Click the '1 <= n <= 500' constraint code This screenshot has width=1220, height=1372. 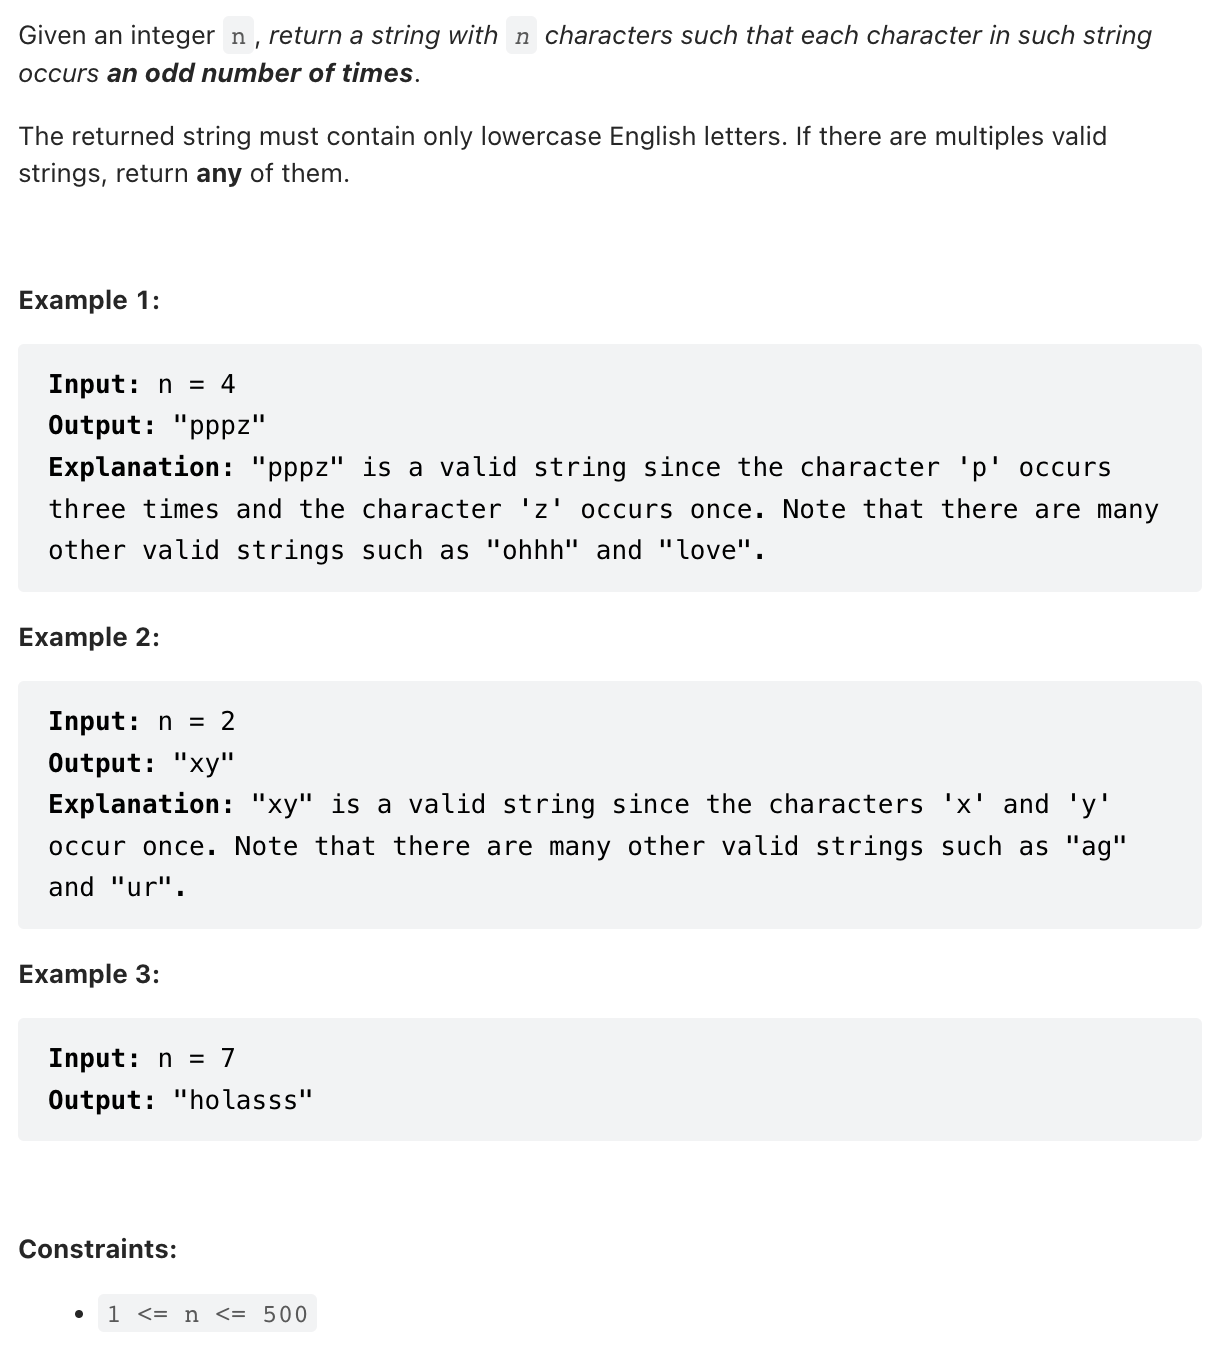pyautogui.click(x=207, y=1314)
